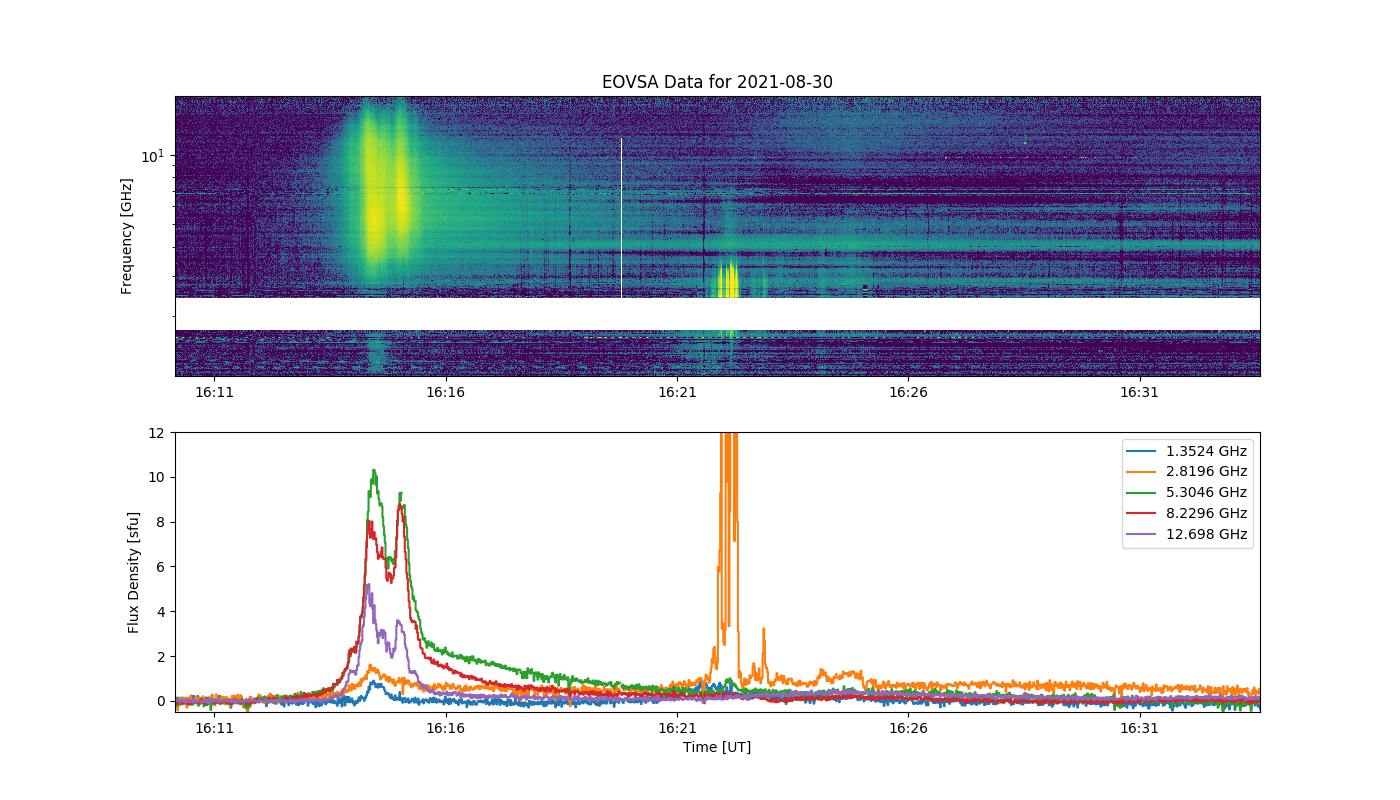Screen dimensions: 1400x800
Task: Click the Flux Density [sfu] axis label
Action: coord(133,572)
